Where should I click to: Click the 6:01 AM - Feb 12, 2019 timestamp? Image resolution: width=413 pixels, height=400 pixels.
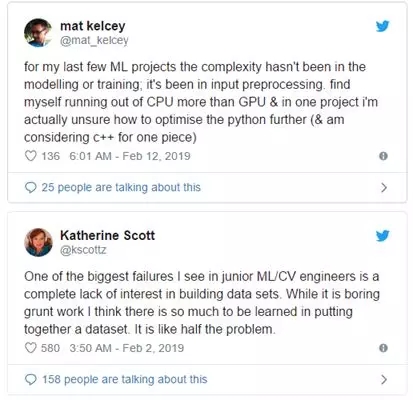coord(130,156)
